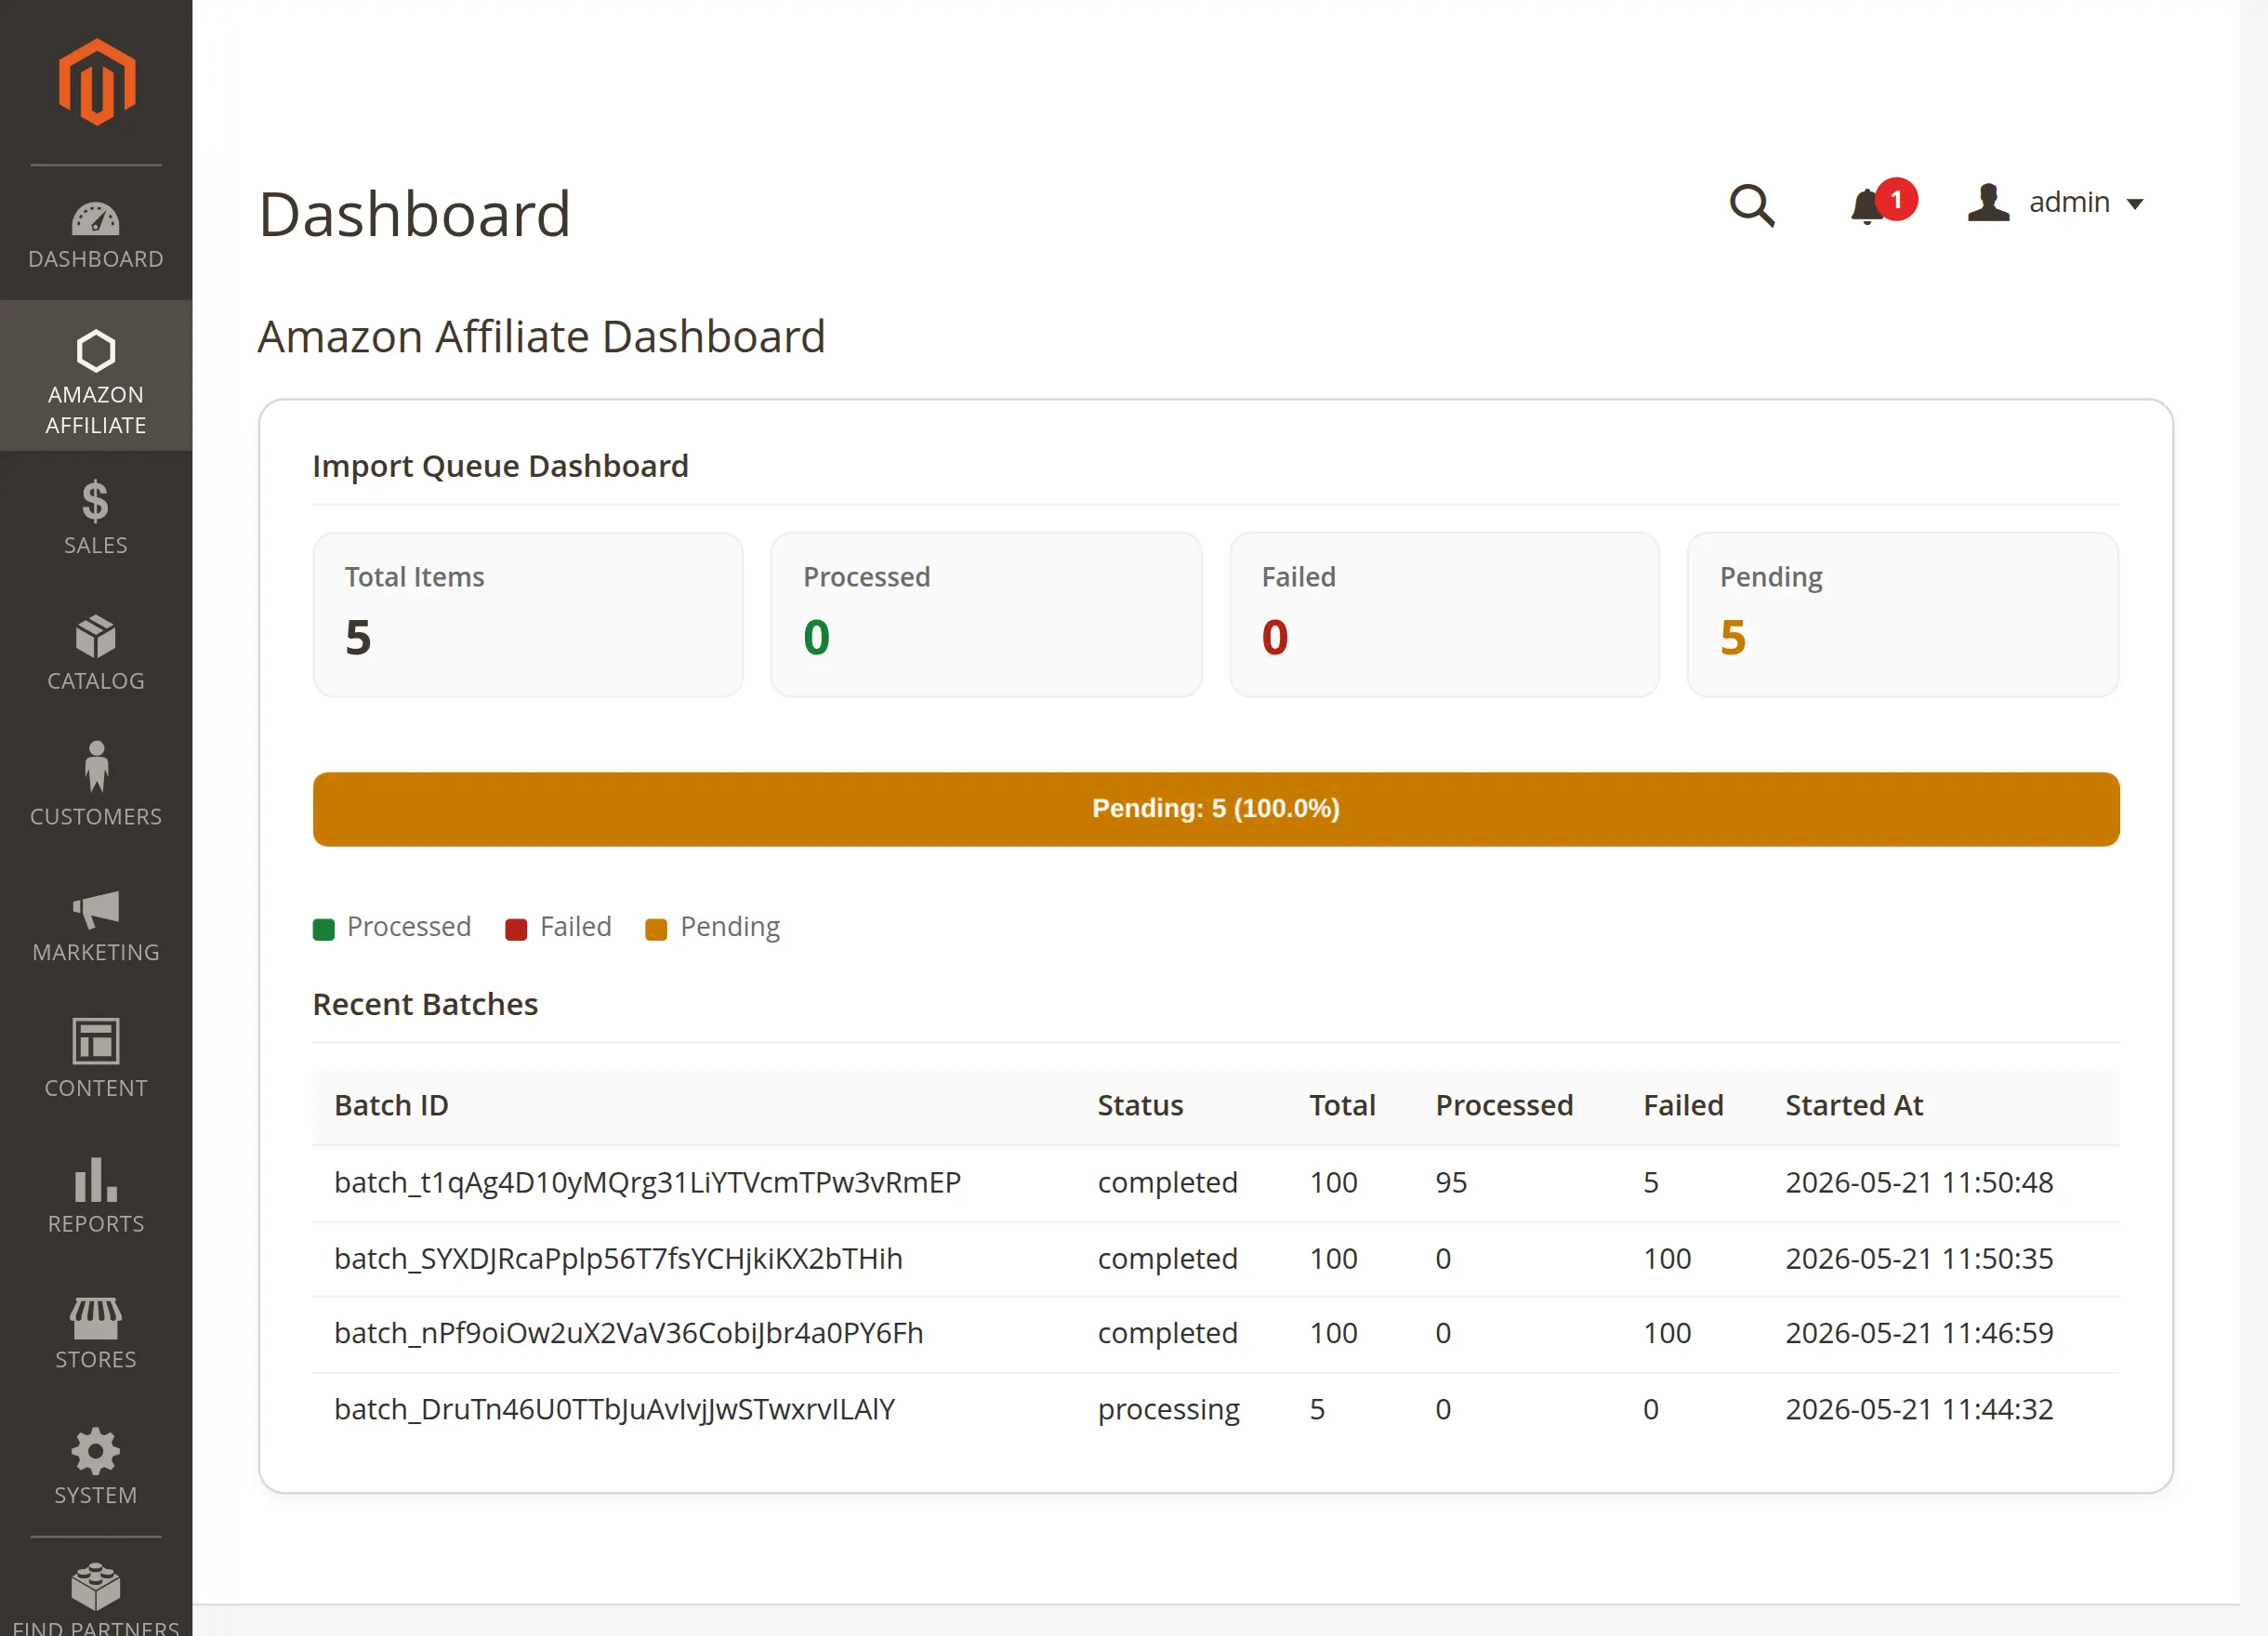The image size is (2268, 1636).
Task: Expand the admin account dropdown arrow
Action: [2135, 204]
